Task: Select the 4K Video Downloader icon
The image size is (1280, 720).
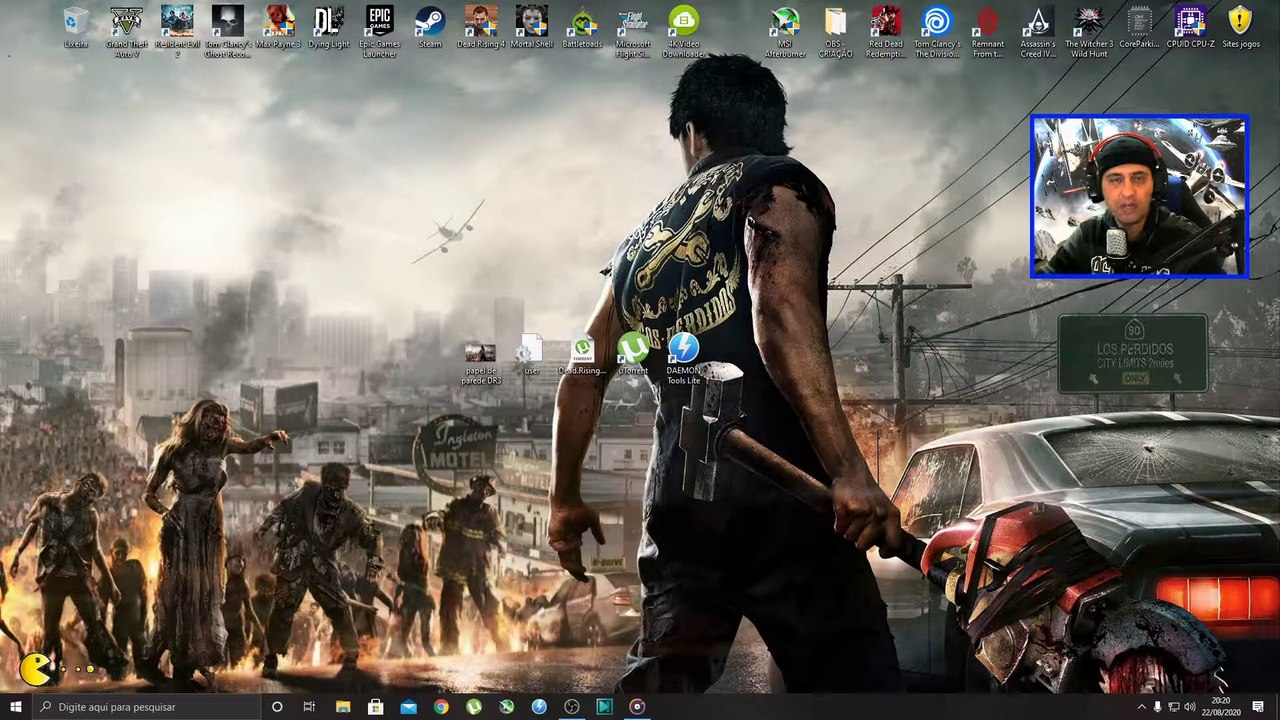Action: point(684,31)
